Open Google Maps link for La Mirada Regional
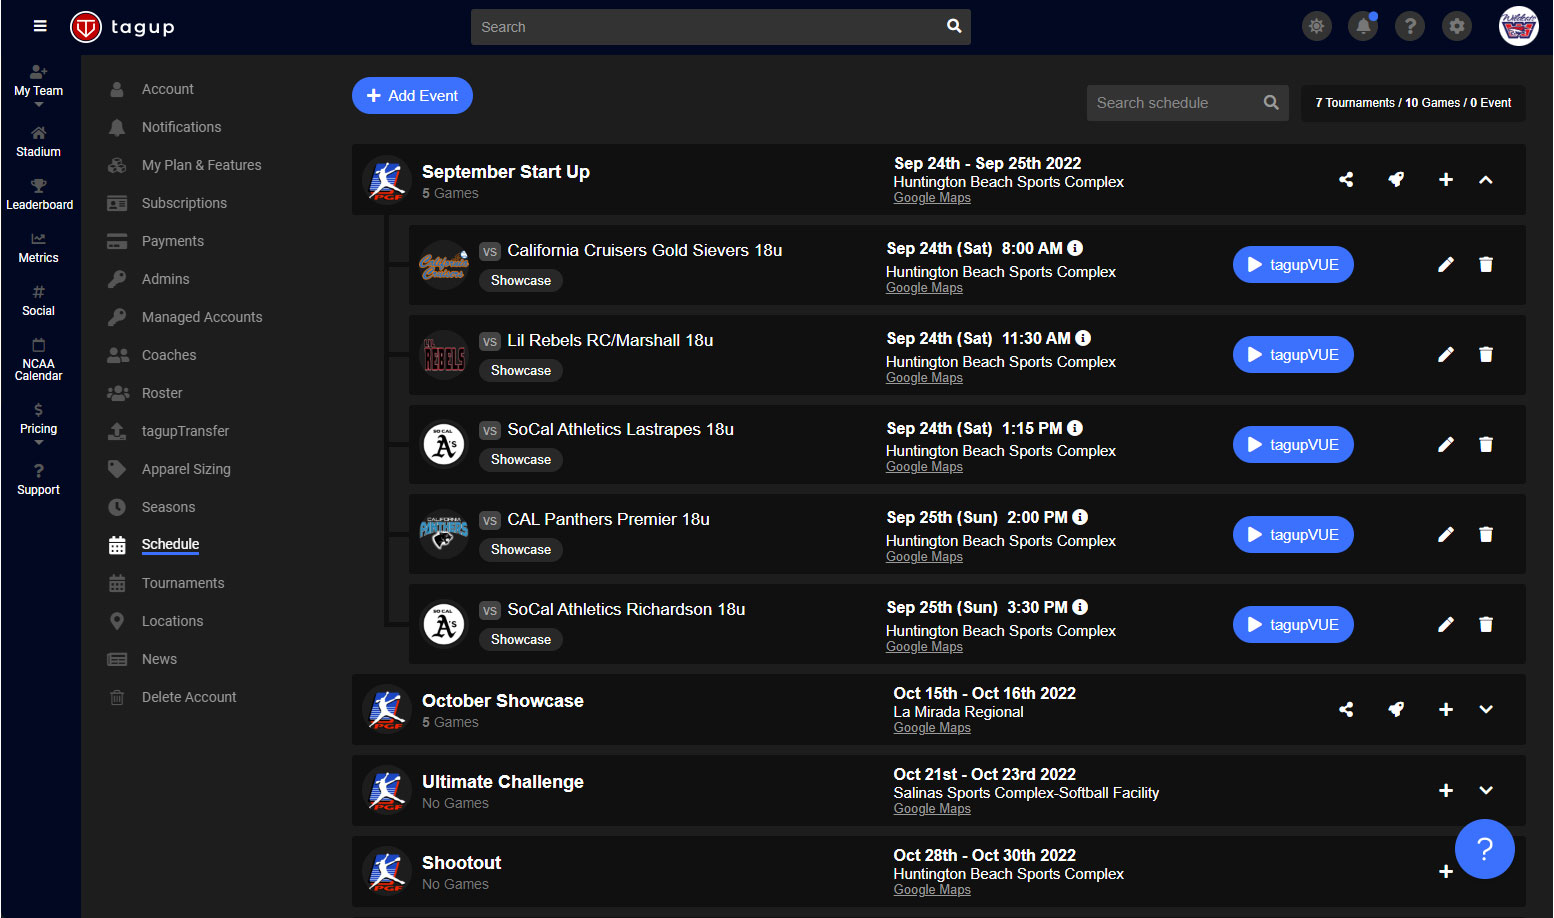This screenshot has width=1554, height=918. coord(932,728)
